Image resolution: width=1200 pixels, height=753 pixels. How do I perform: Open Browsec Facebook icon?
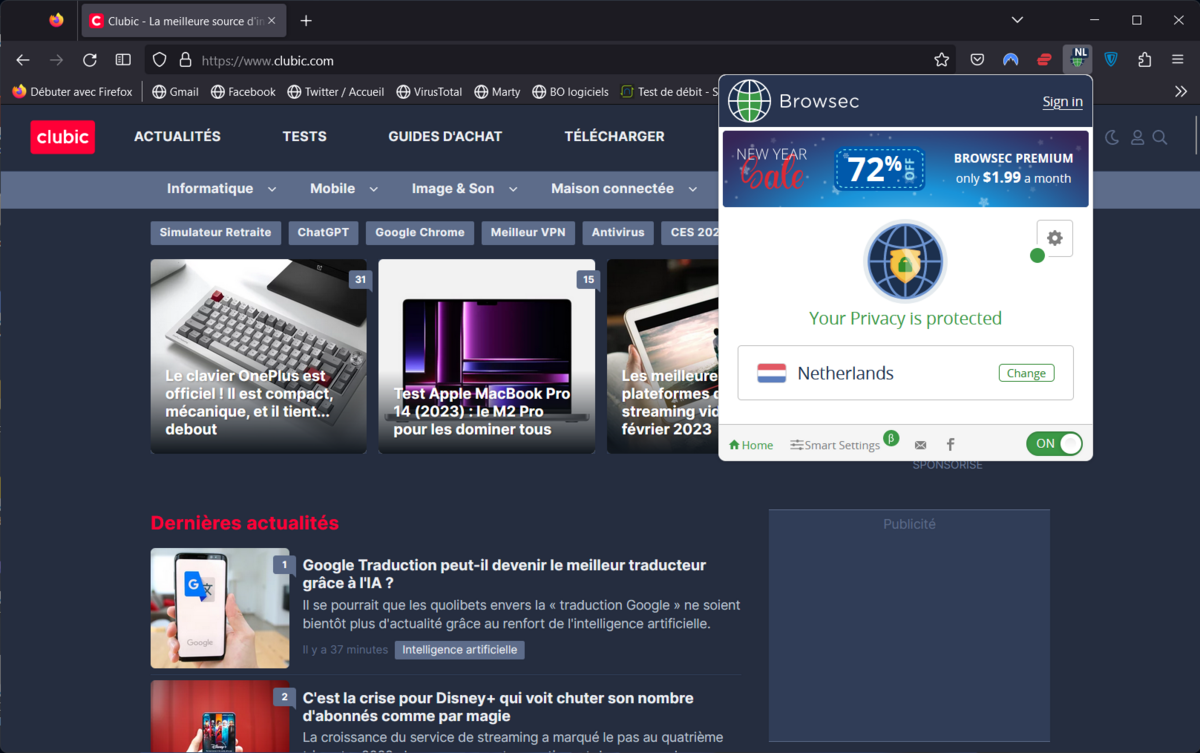[x=950, y=445]
